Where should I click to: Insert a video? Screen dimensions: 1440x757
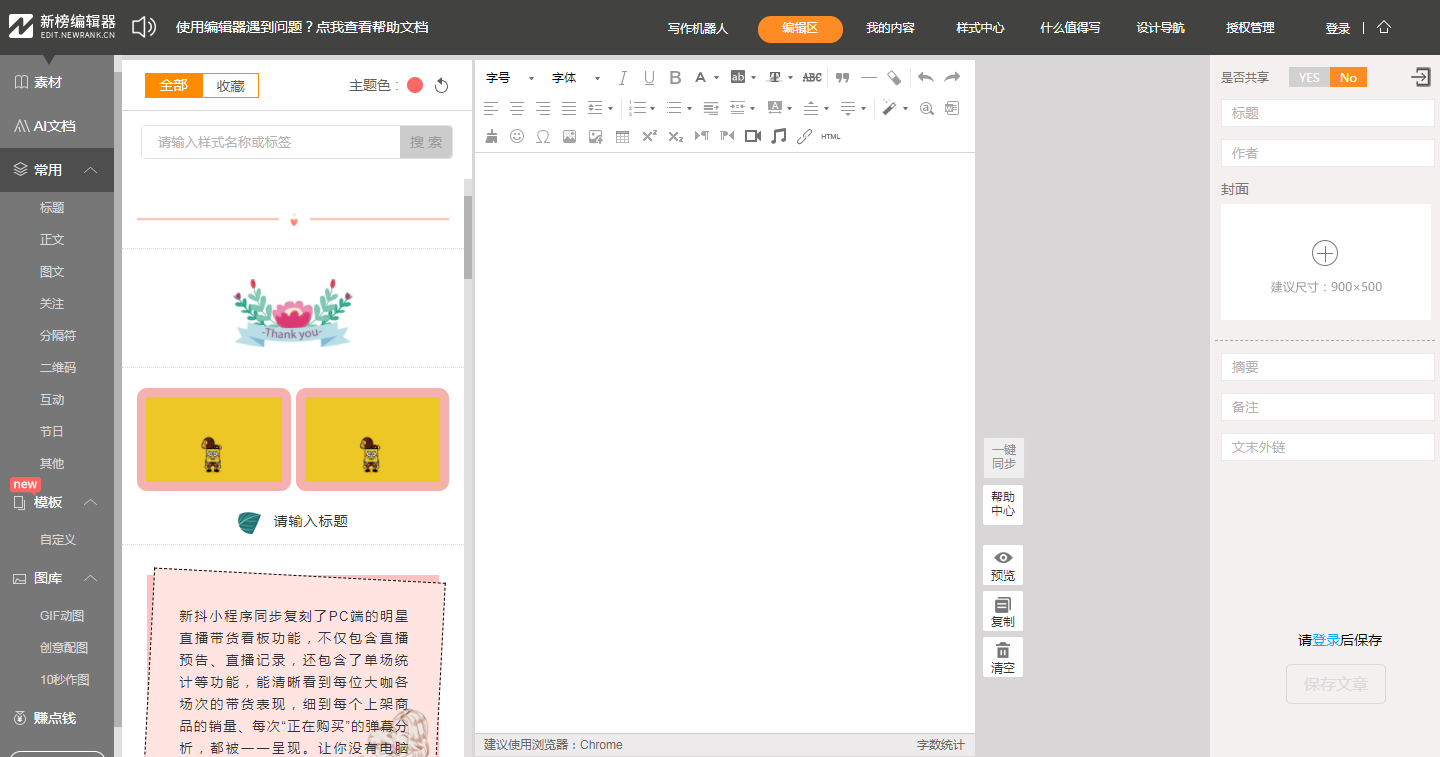click(x=753, y=136)
